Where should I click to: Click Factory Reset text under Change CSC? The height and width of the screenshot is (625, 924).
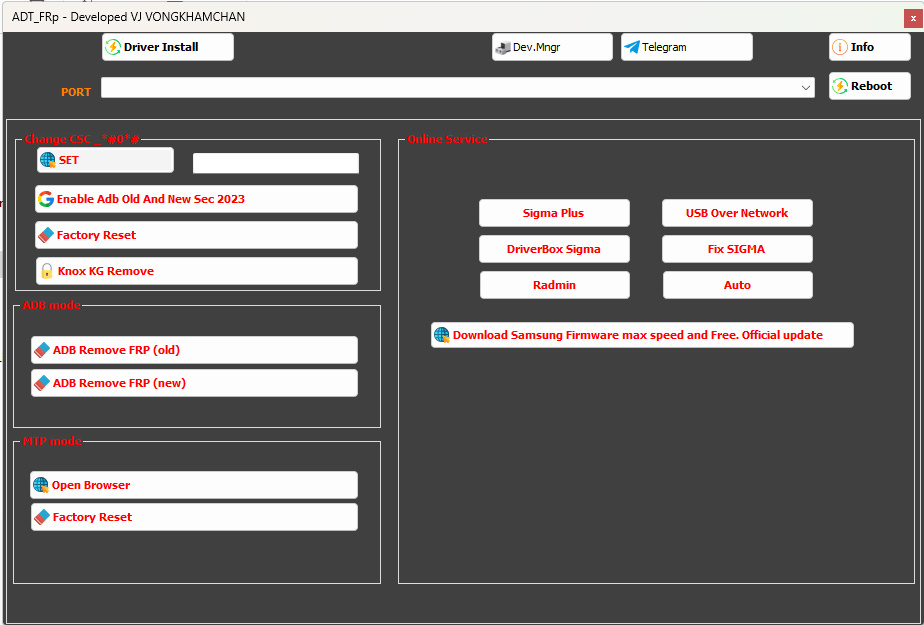(x=96, y=235)
